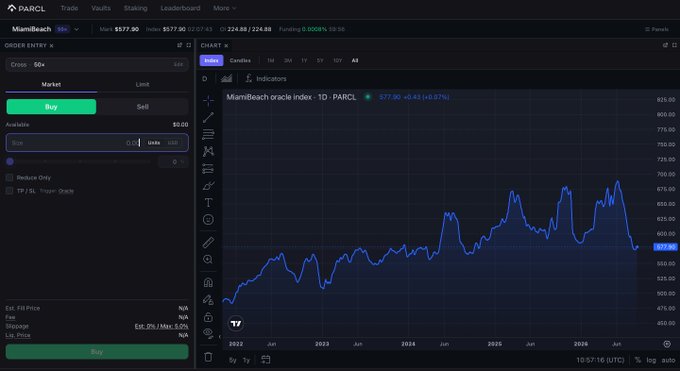The image size is (680, 371).
Task: Open chart style area icon
Action: click(226, 79)
